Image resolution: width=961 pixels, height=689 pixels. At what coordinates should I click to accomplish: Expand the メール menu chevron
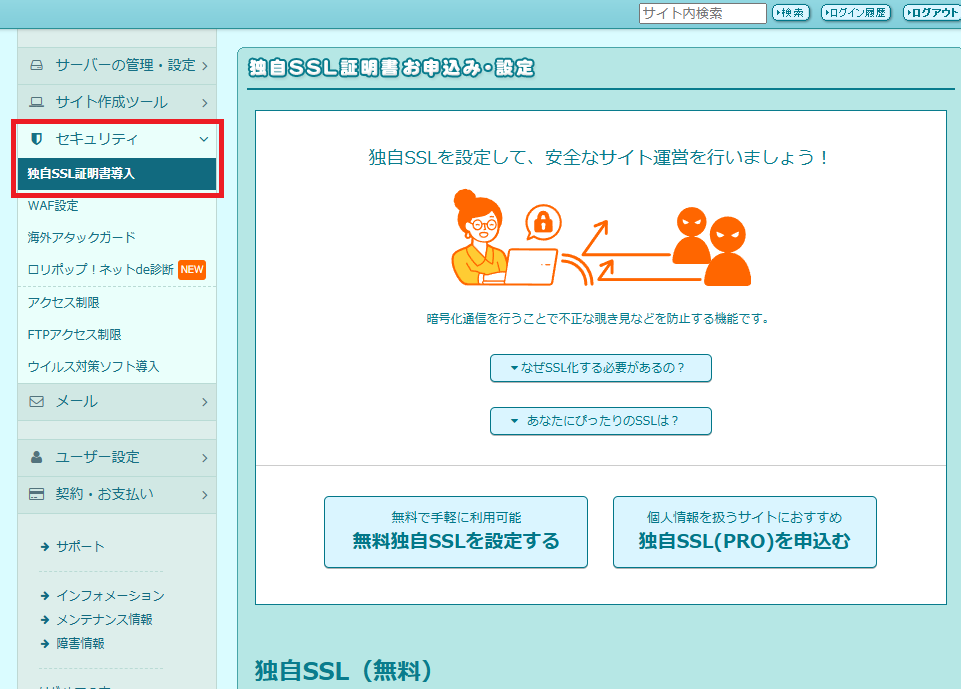(204, 402)
